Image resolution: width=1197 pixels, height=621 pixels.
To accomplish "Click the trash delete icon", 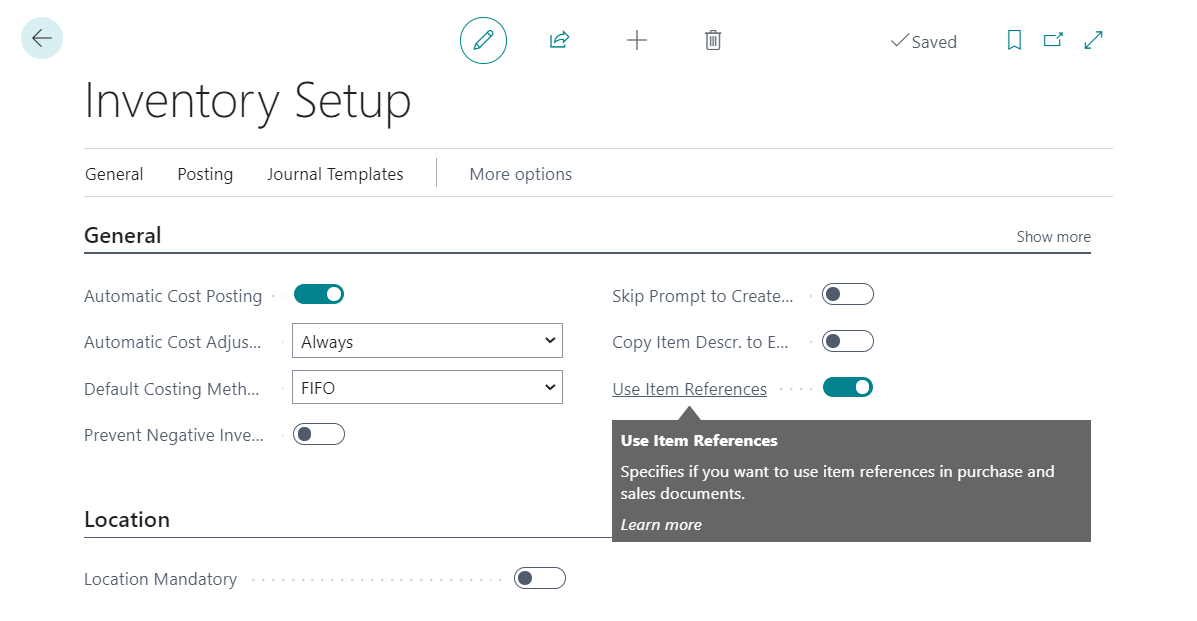I will [x=713, y=40].
